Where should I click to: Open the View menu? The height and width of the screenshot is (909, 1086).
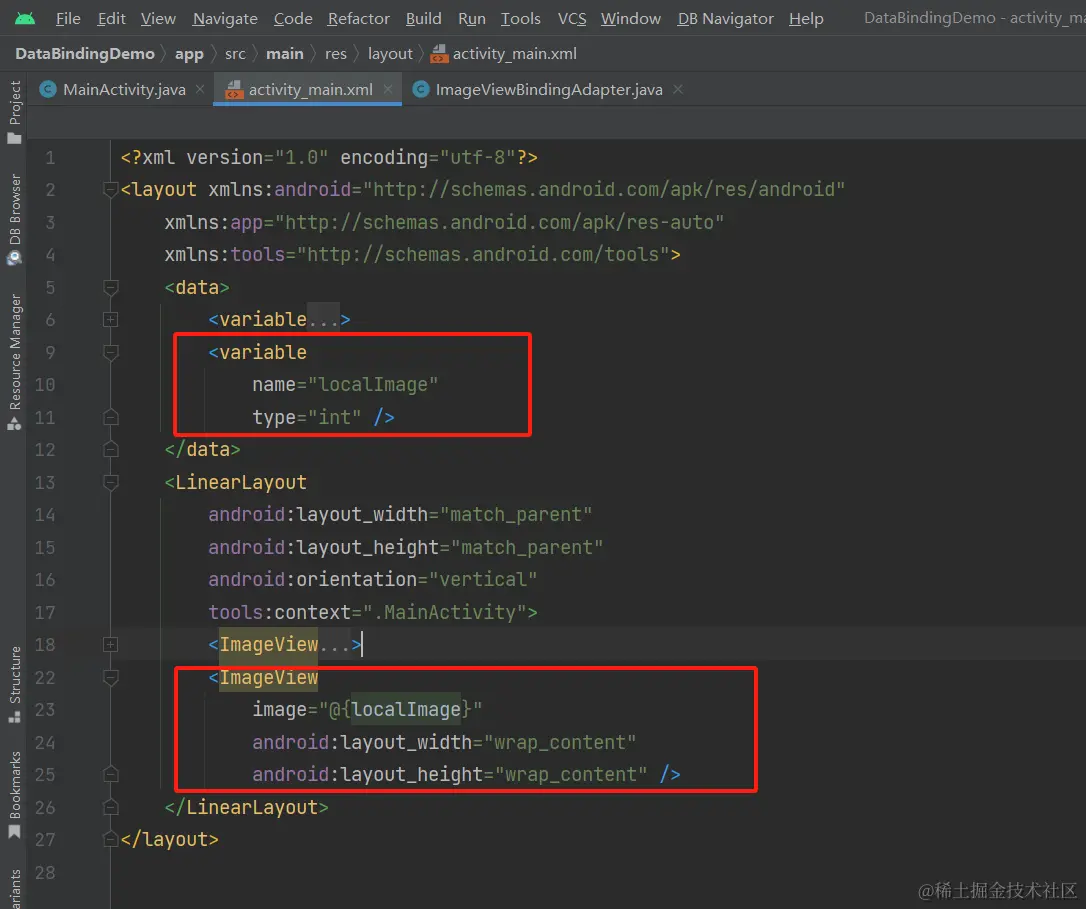pyautogui.click(x=158, y=19)
